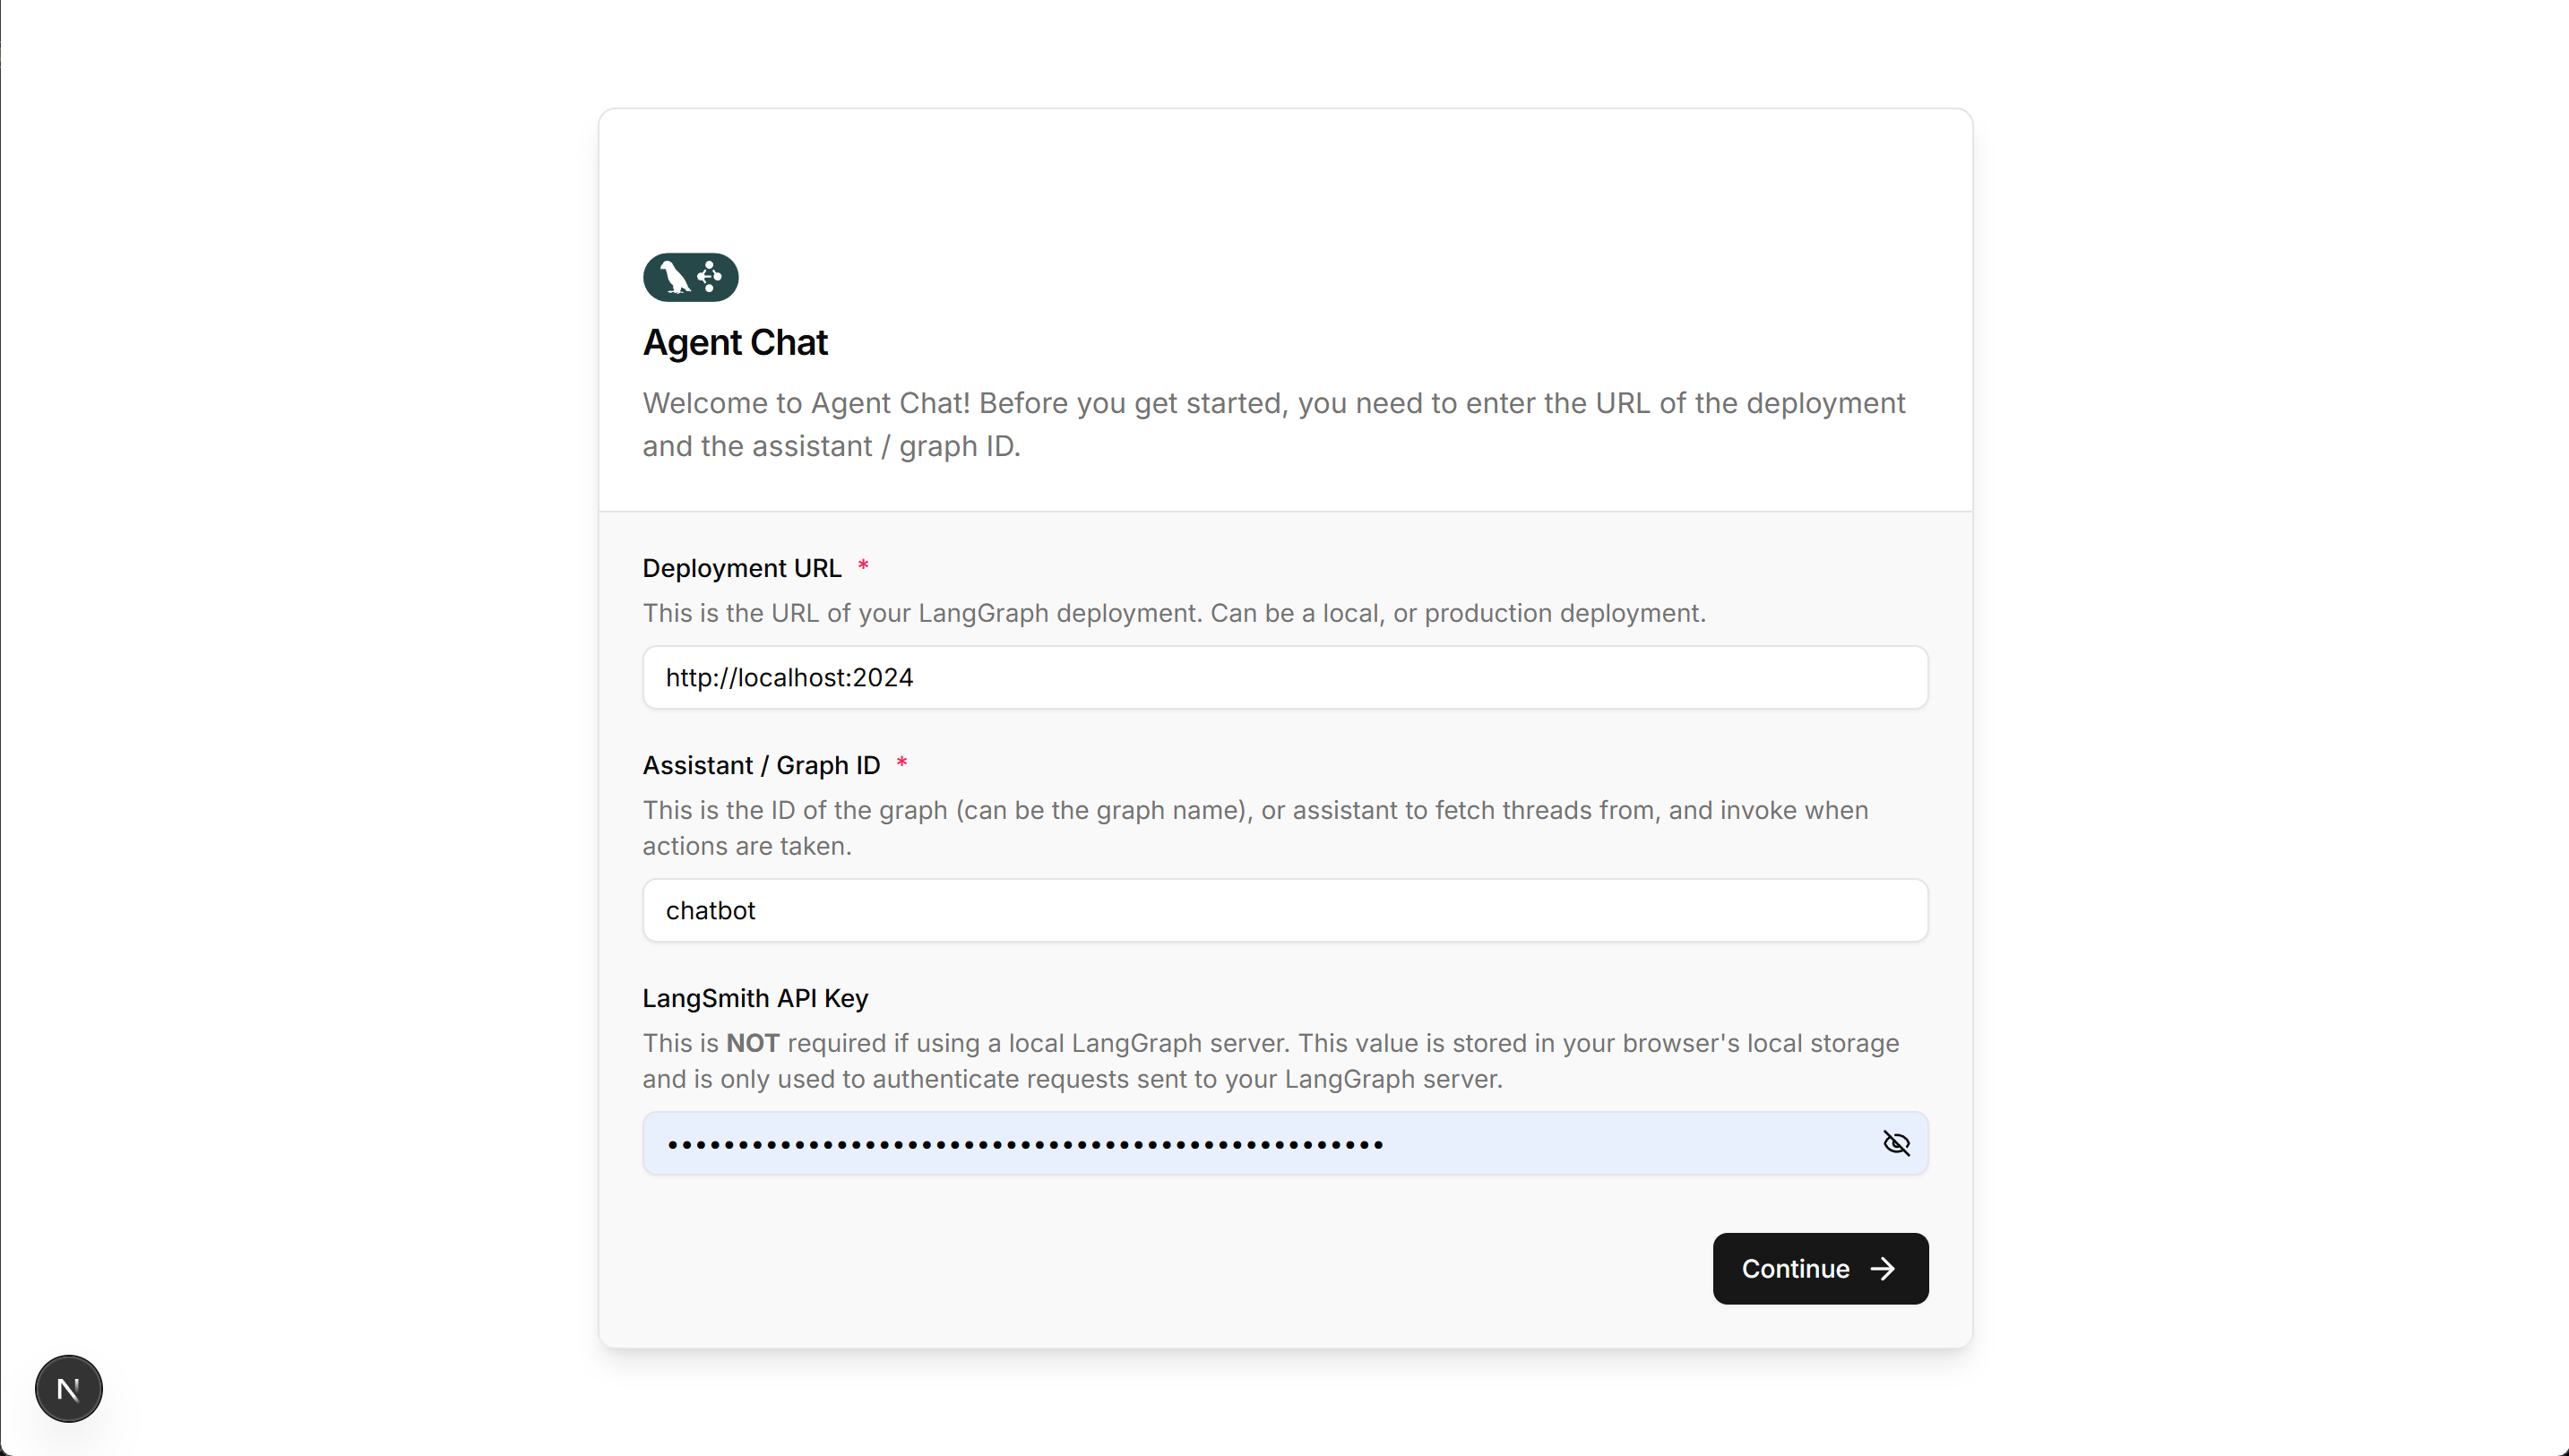Screen dimensions: 2569x1456
Task: Click the graph ID helper description
Action: pos(1255,828)
